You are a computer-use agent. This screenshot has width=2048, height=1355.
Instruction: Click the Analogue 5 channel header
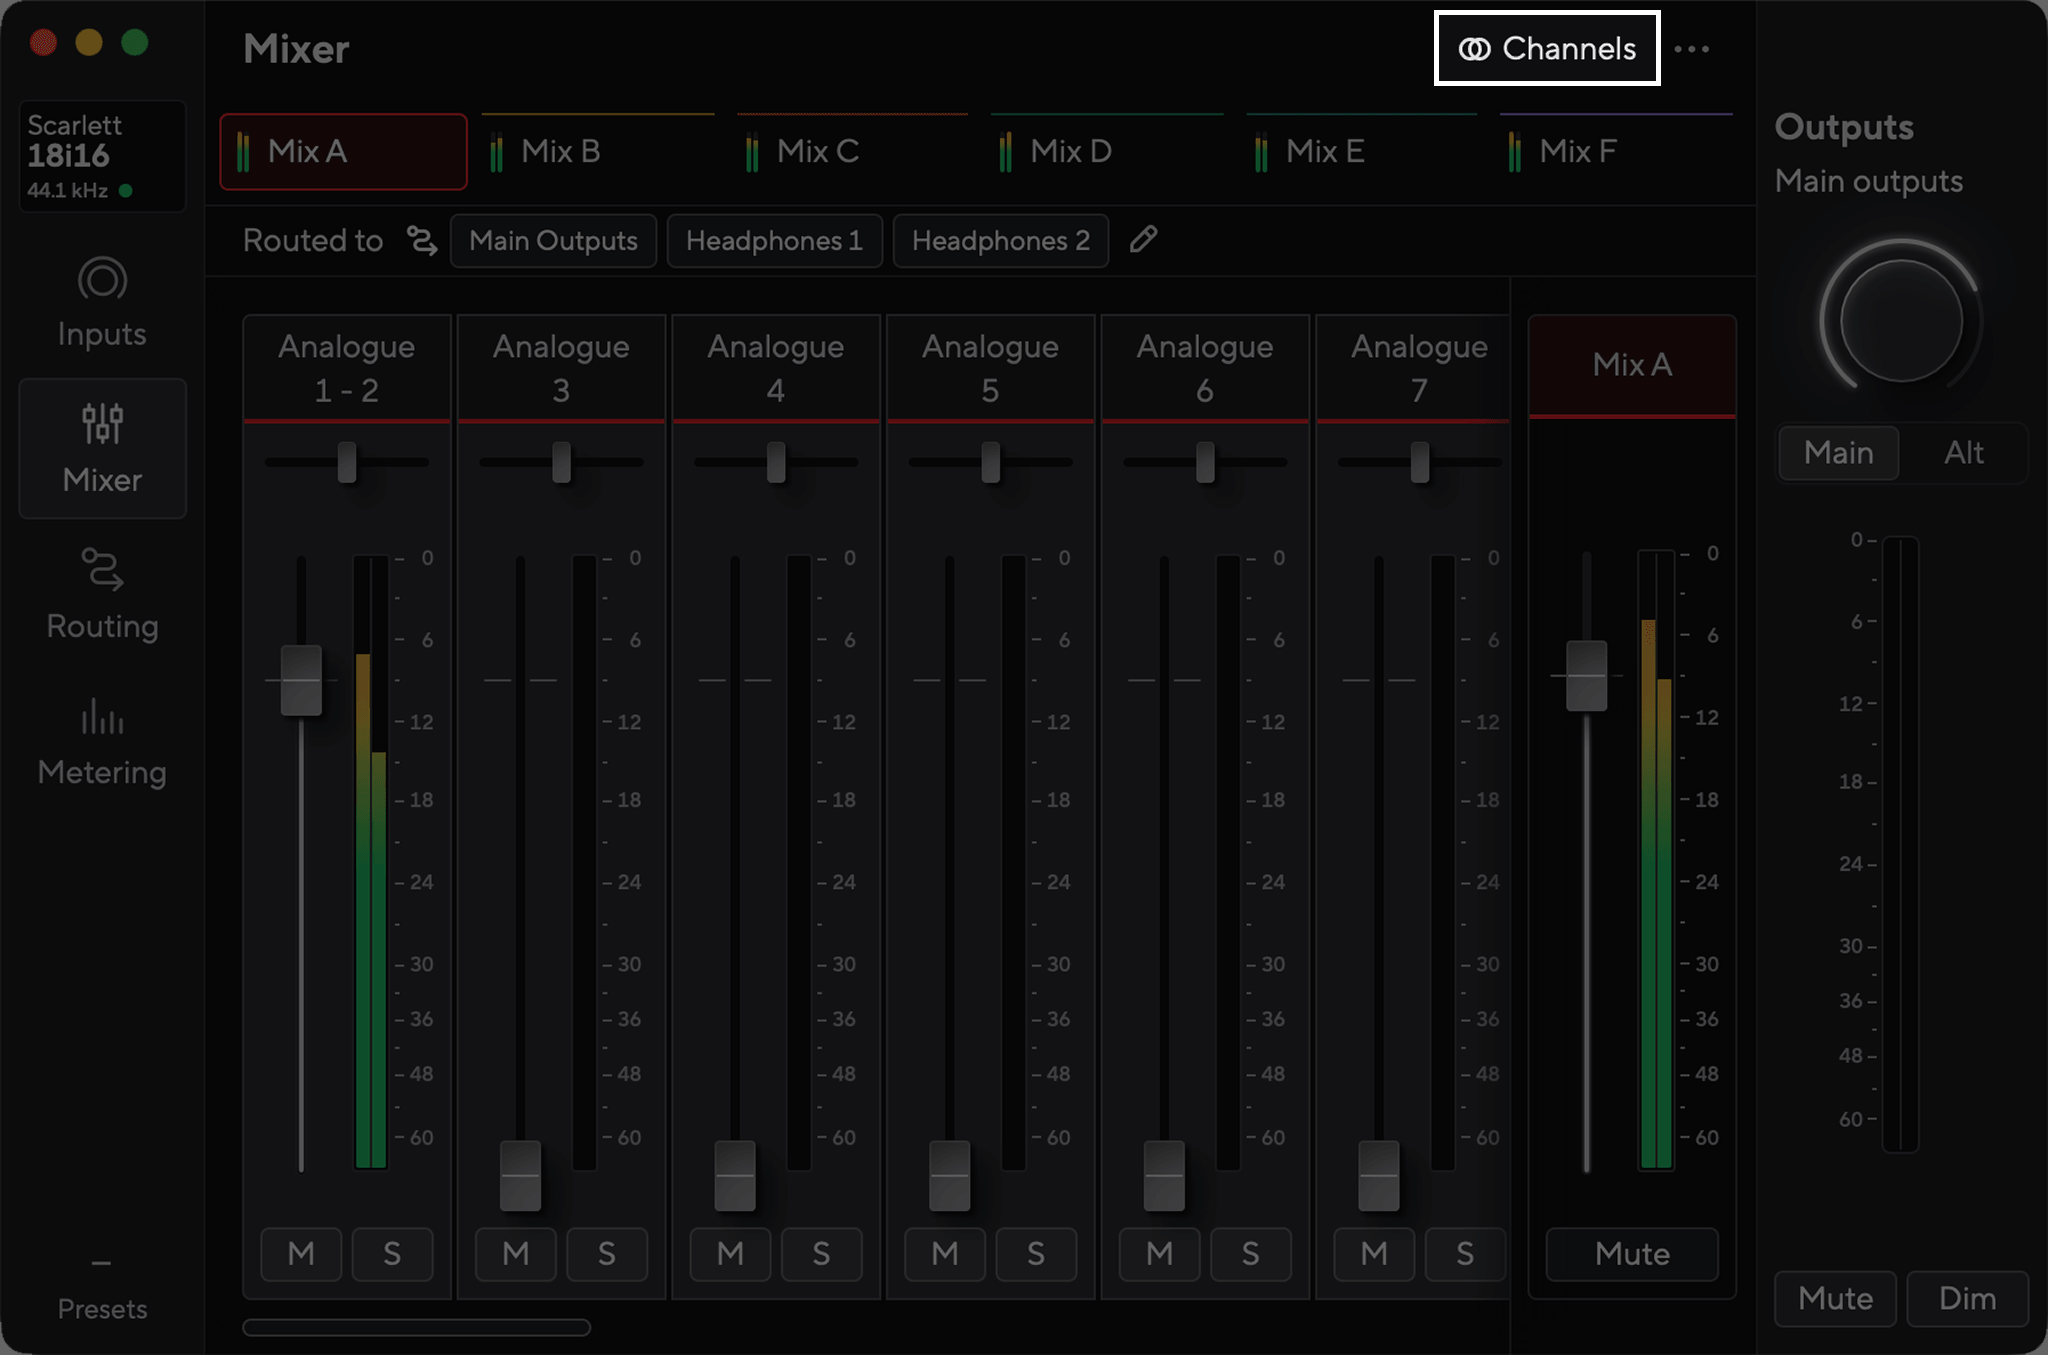pos(990,368)
